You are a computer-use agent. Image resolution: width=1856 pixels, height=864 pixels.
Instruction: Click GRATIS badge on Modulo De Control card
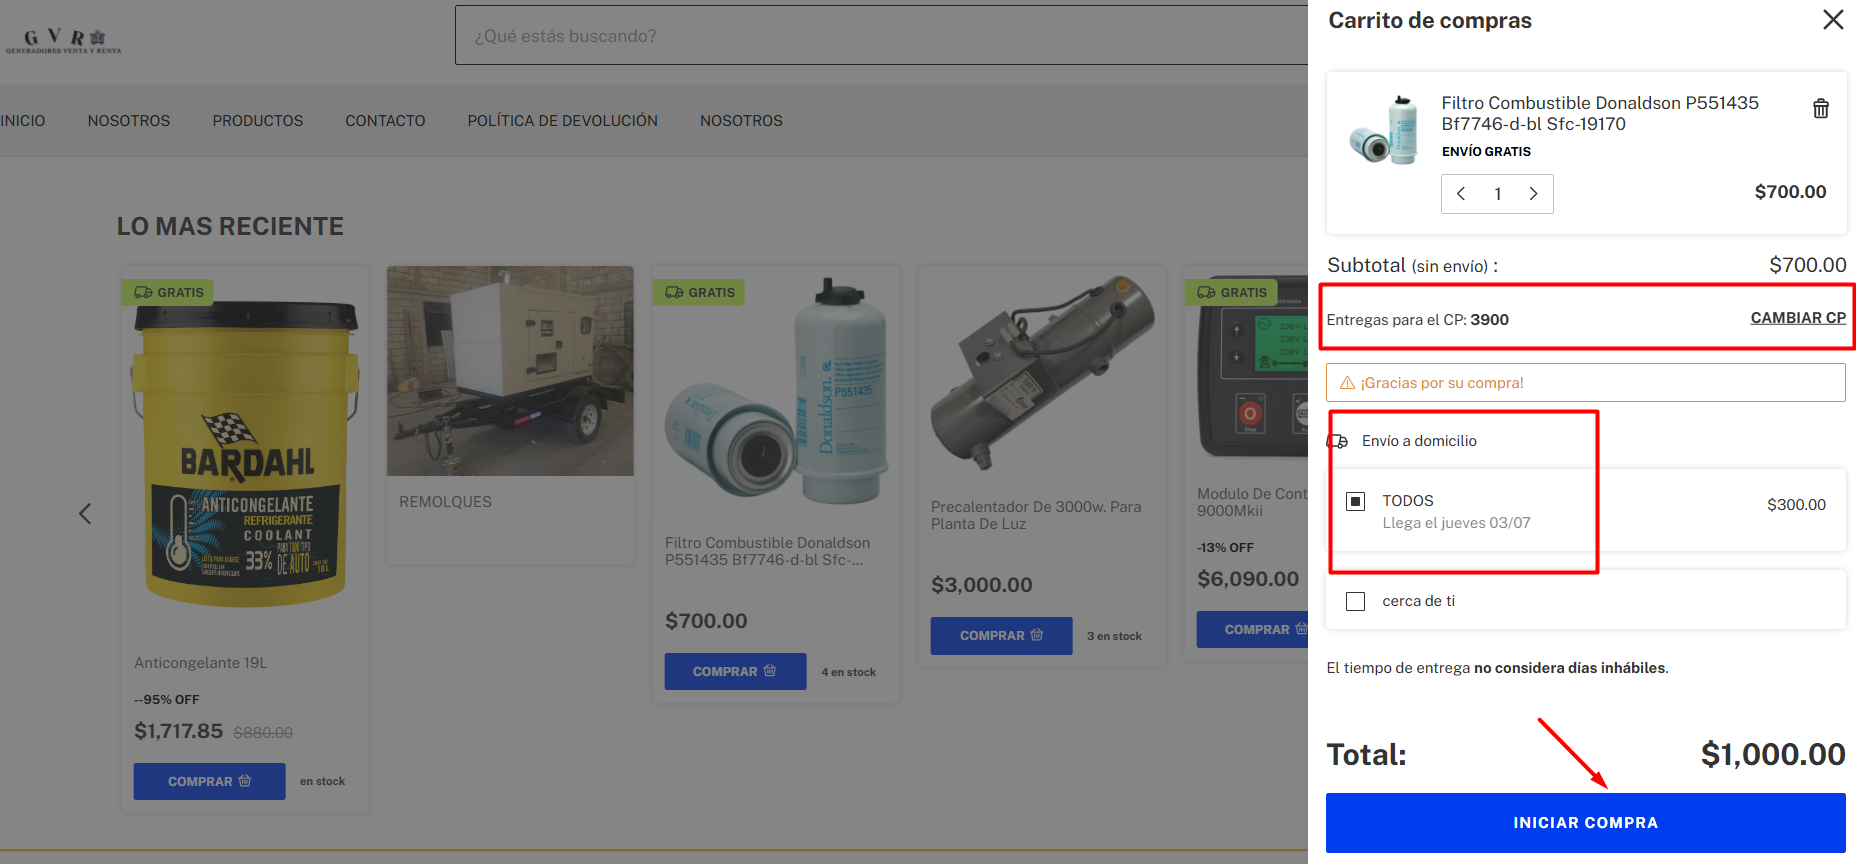point(1231,292)
